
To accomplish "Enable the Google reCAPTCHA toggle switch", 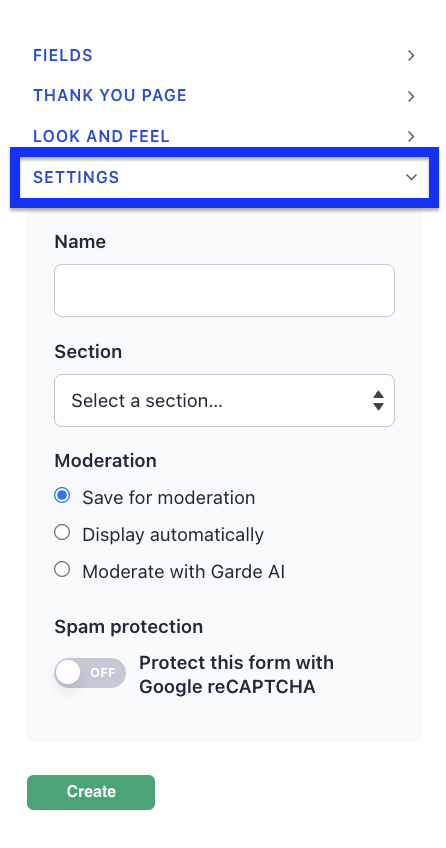I will tap(90, 673).
